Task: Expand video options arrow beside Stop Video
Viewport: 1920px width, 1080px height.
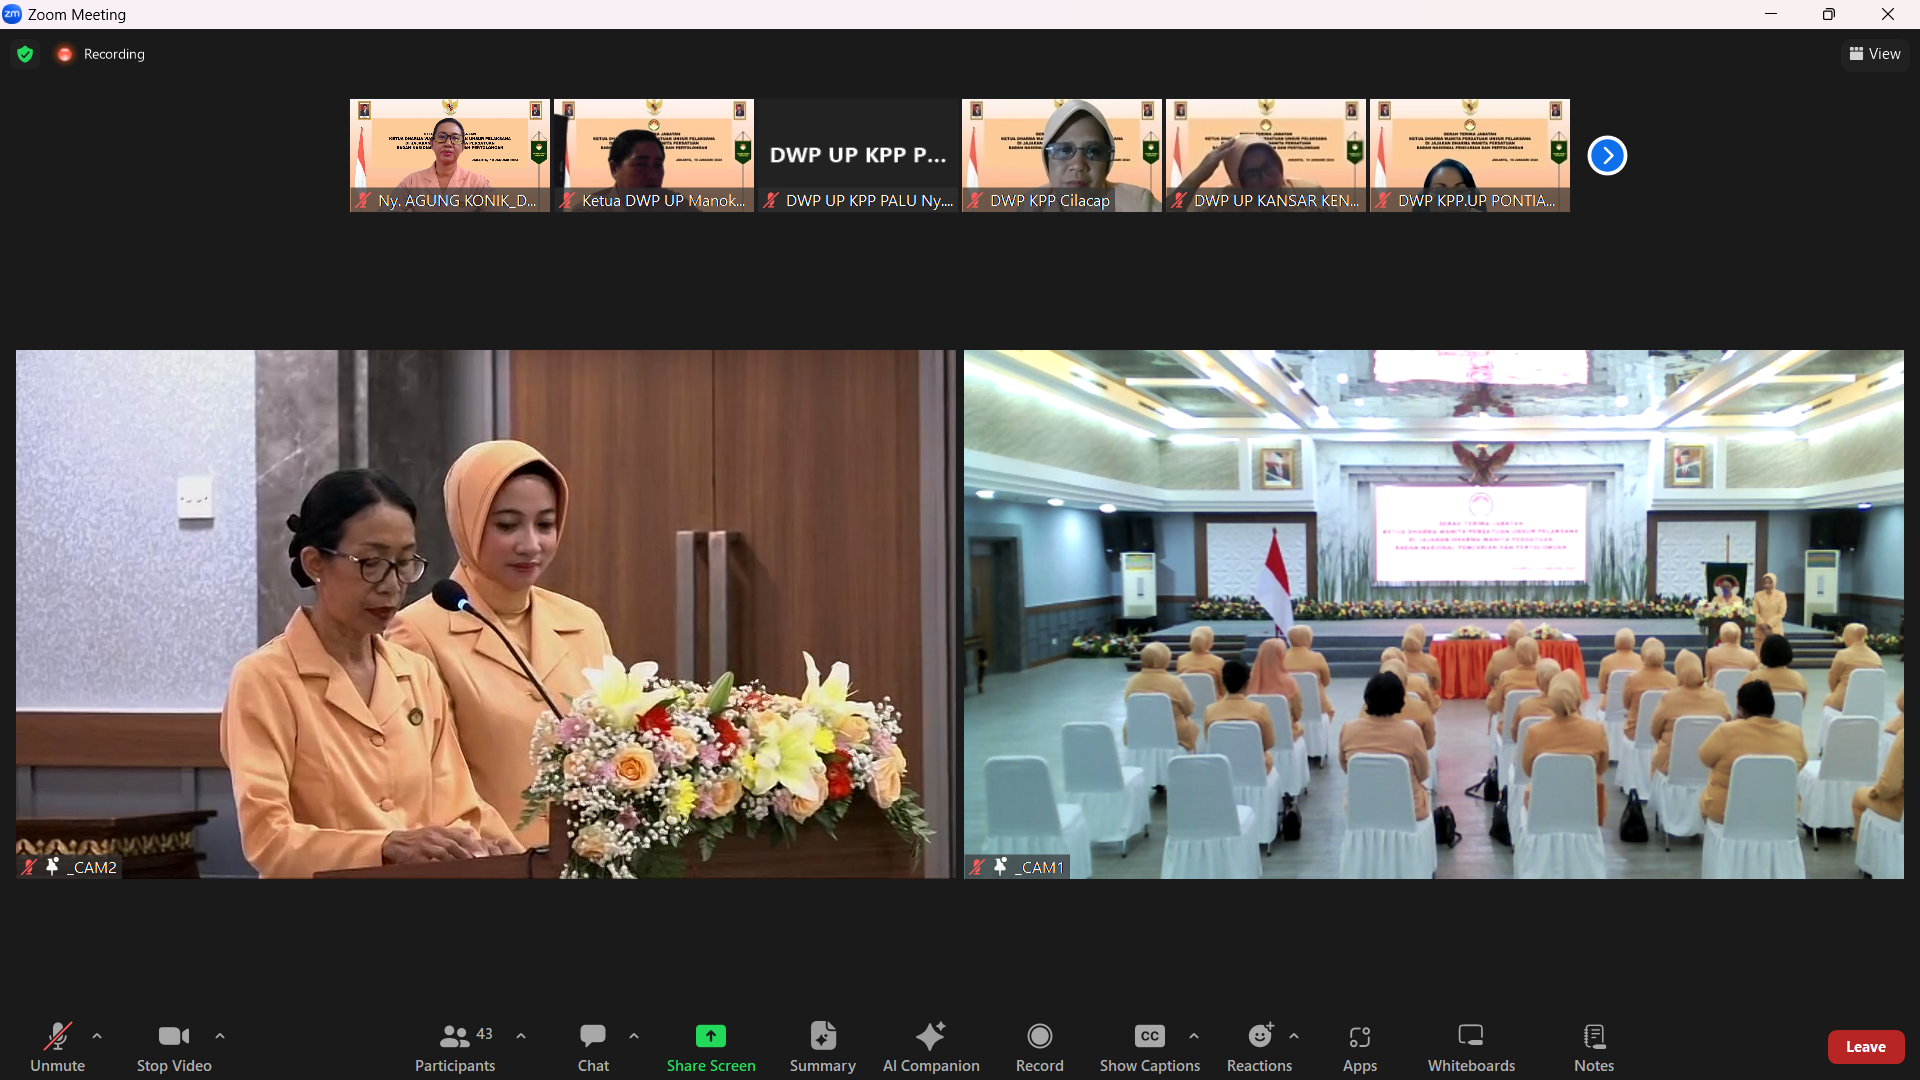Action: point(220,1036)
